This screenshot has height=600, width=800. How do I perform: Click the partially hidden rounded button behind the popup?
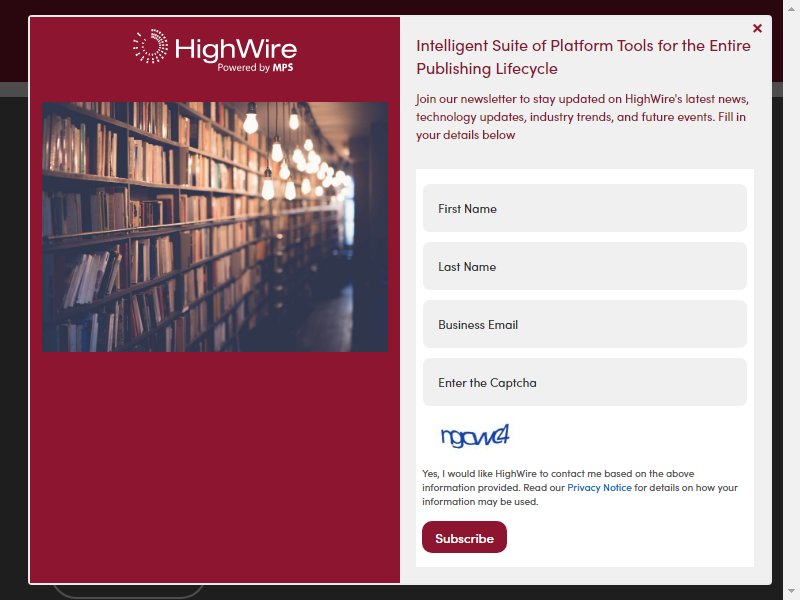click(x=128, y=592)
